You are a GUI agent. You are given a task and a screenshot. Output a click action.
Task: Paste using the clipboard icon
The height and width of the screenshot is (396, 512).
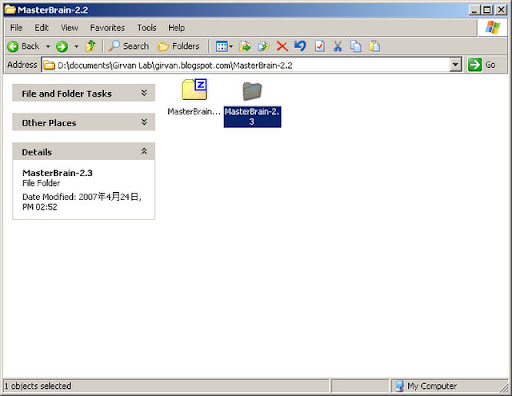tap(375, 46)
